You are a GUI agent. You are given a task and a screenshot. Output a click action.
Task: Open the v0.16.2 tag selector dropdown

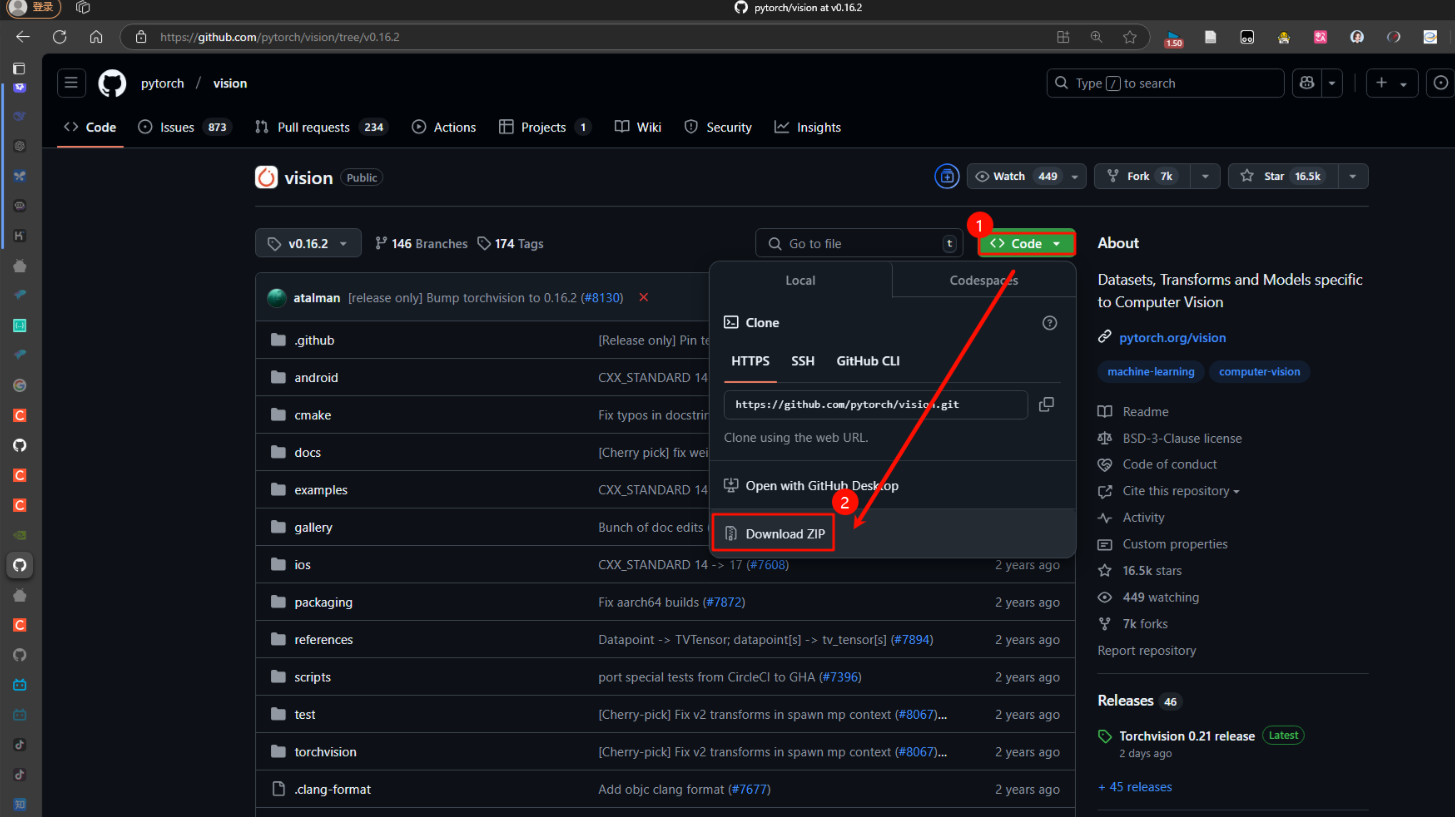pyautogui.click(x=308, y=243)
